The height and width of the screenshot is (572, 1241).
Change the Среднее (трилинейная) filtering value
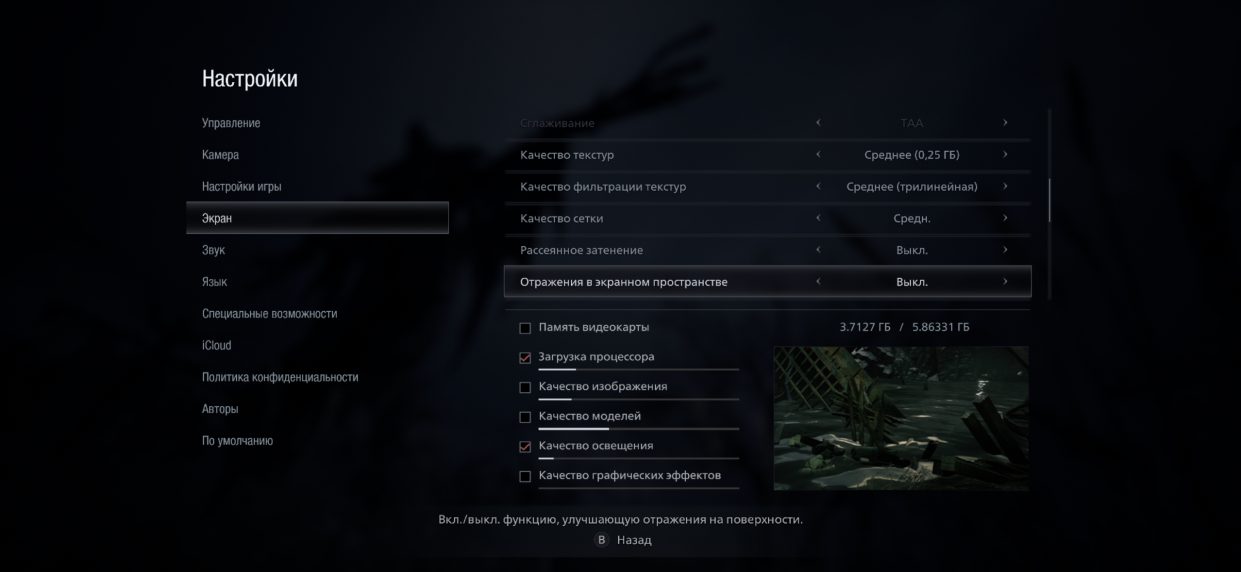tap(911, 187)
